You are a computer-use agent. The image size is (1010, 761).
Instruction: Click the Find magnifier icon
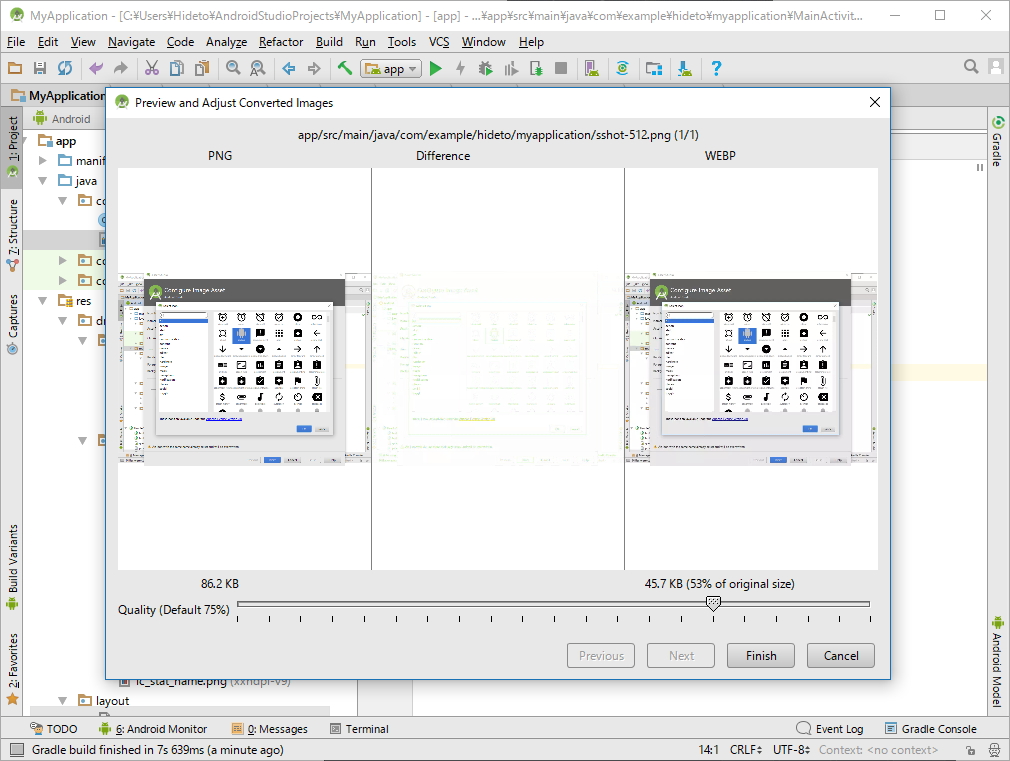233,68
